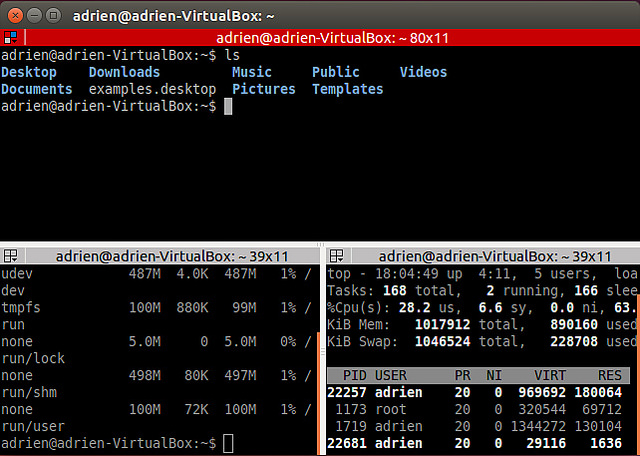Select the process row with PID 22257

pyautogui.click(x=482, y=393)
